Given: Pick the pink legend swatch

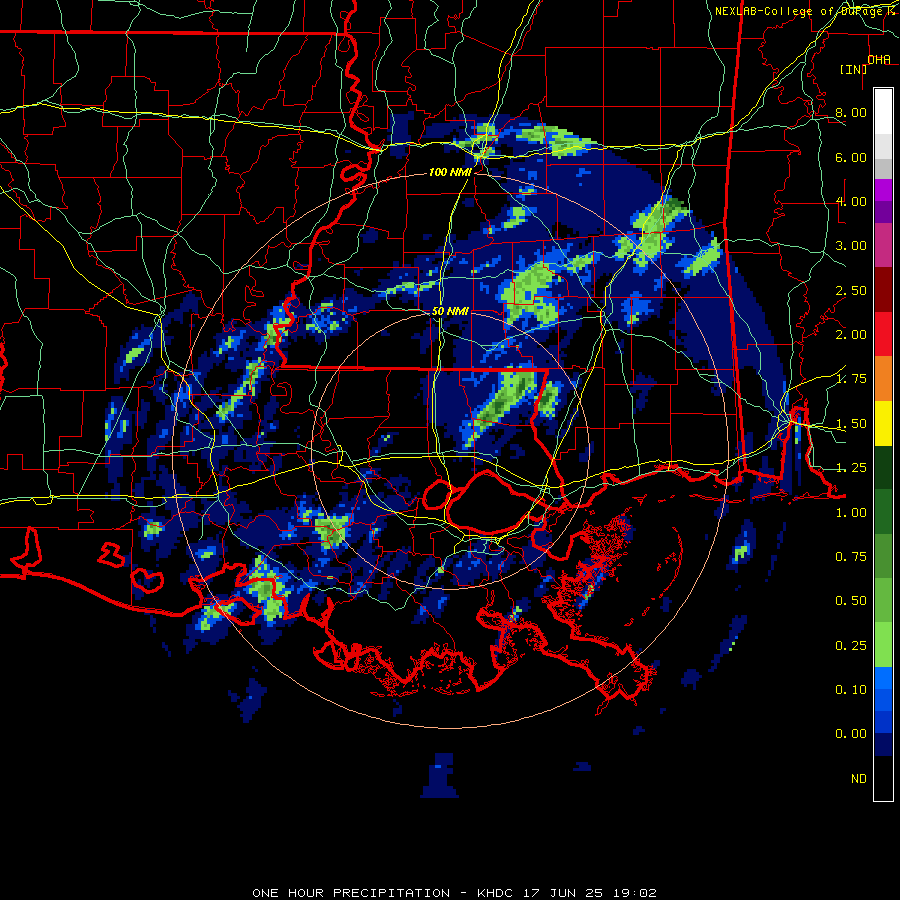Looking at the screenshot, I should tap(883, 245).
